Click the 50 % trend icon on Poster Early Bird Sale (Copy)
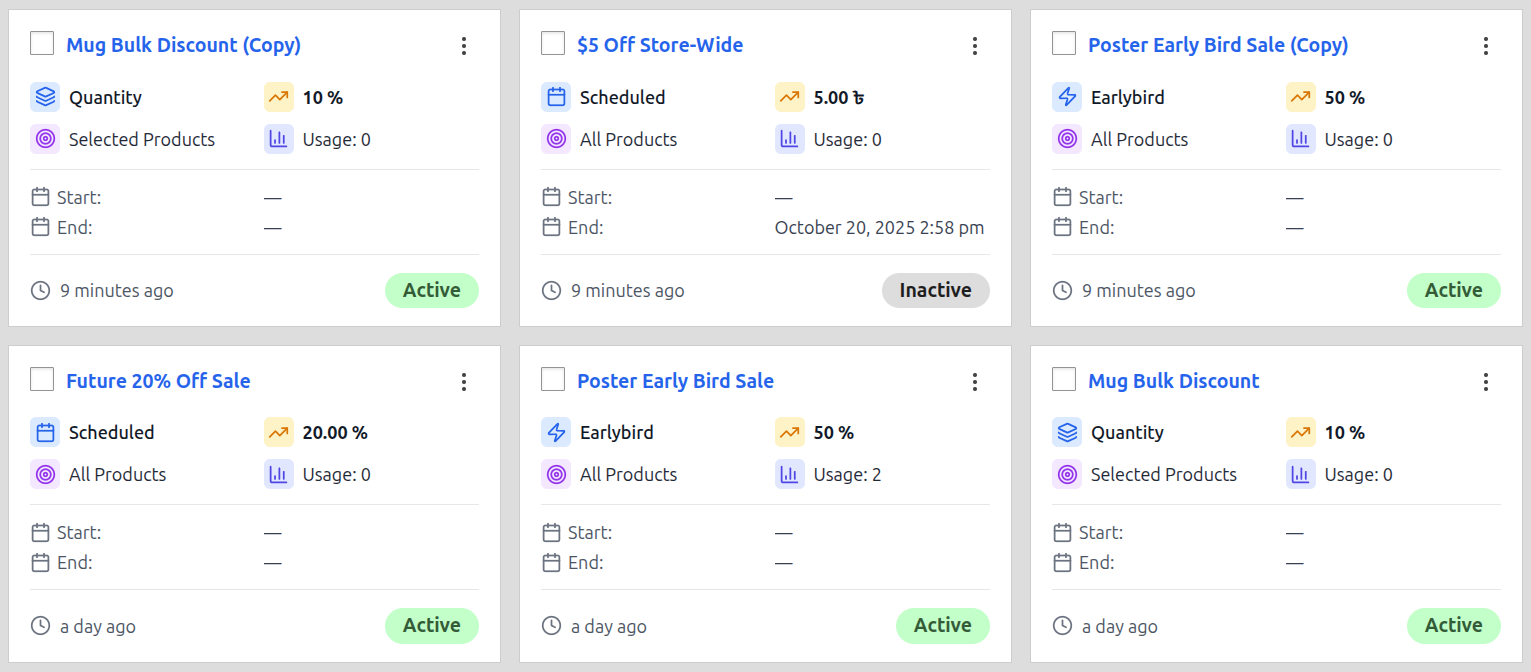1531x672 pixels. tap(1300, 97)
